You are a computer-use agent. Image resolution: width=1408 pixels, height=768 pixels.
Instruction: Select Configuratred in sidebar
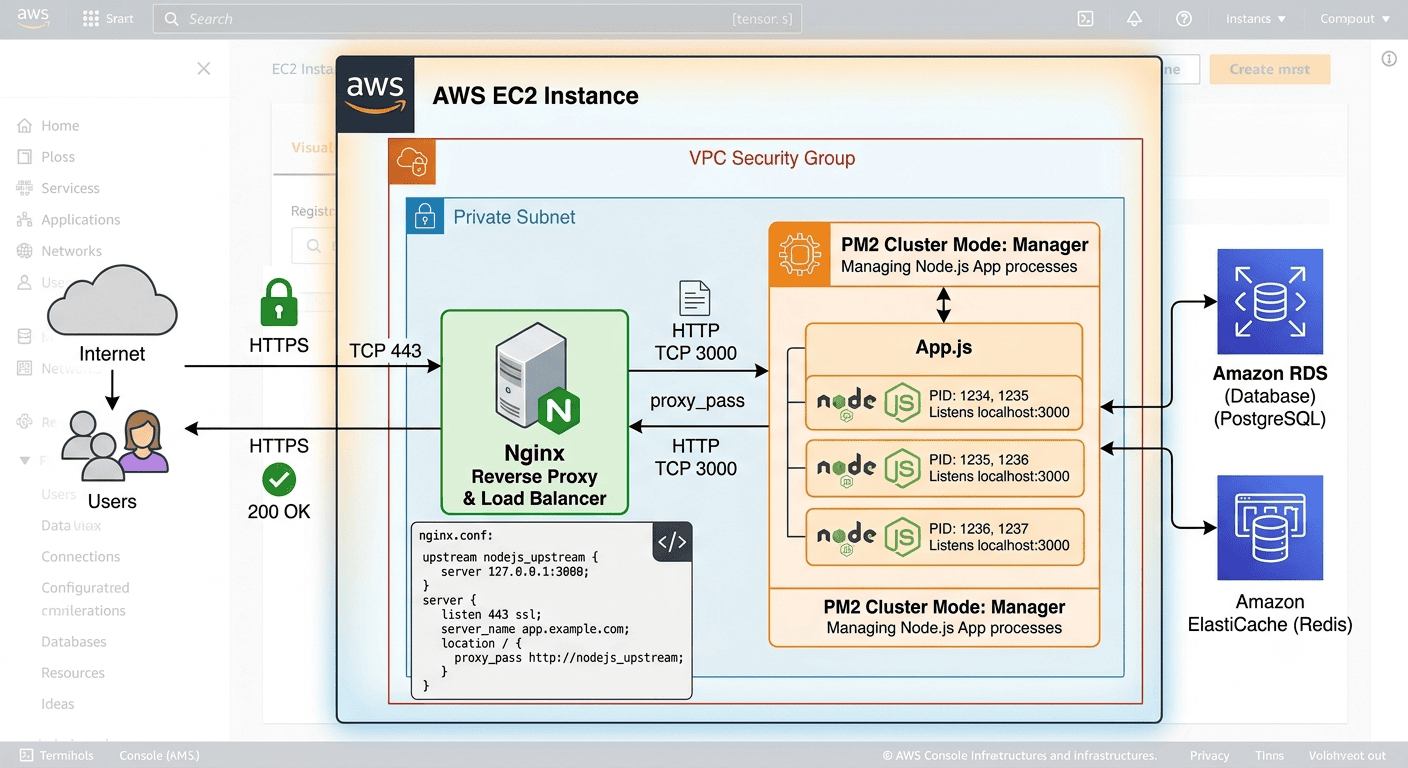pyautogui.click(x=85, y=588)
